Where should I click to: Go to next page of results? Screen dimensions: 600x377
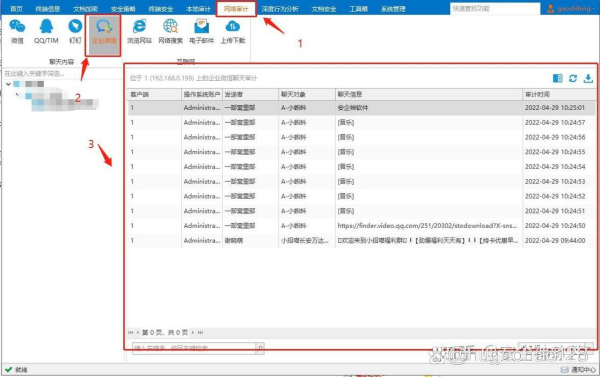(193, 333)
